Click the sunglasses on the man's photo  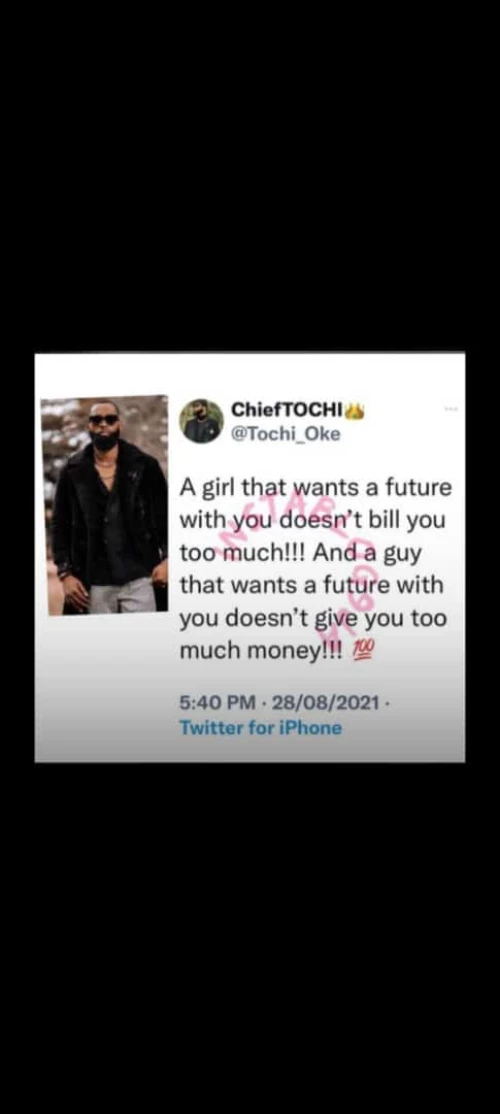104,419
